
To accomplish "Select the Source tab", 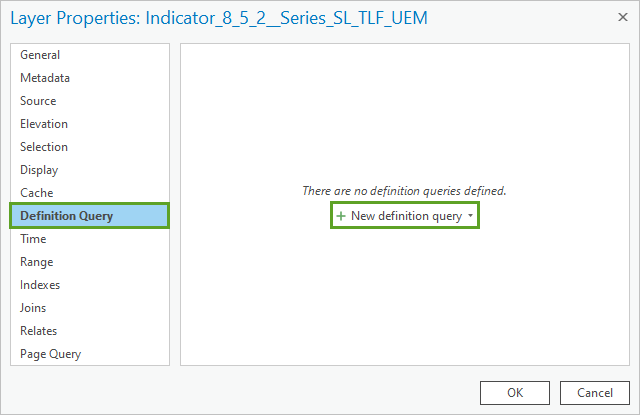I will click(38, 101).
